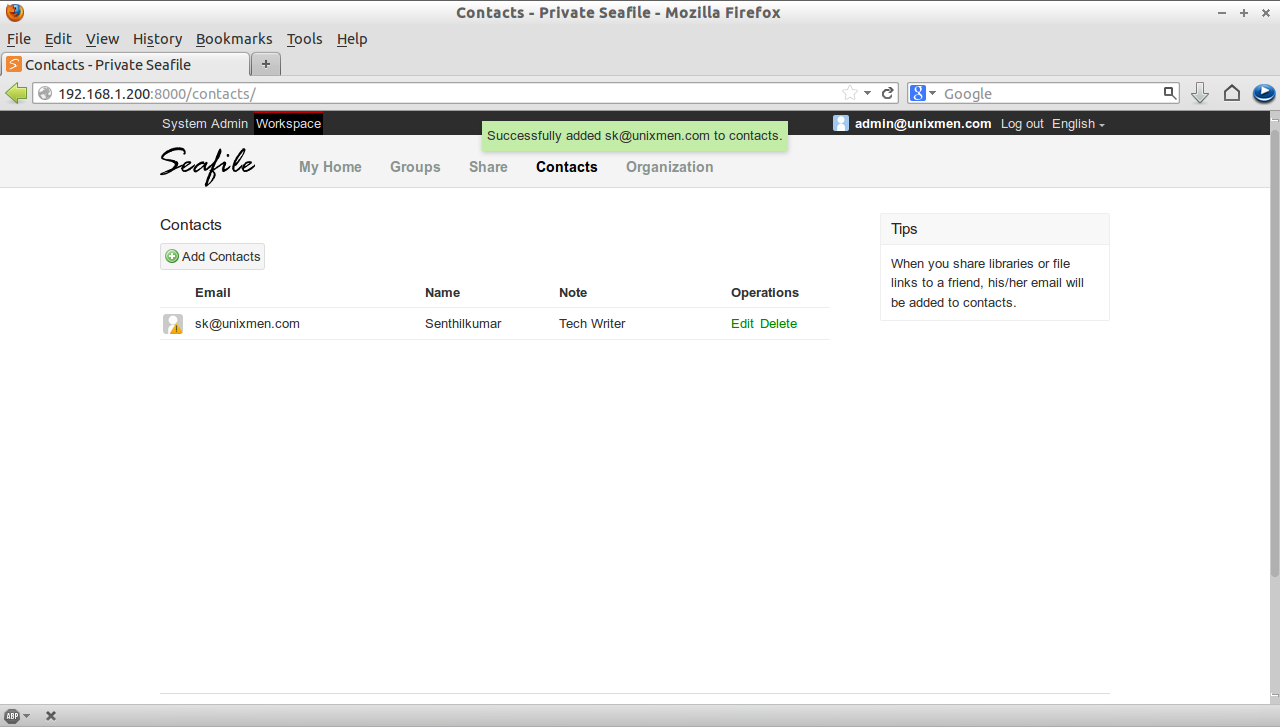Image resolution: width=1280 pixels, height=728 pixels.
Task: Click the admin user avatar icon
Action: click(841, 123)
